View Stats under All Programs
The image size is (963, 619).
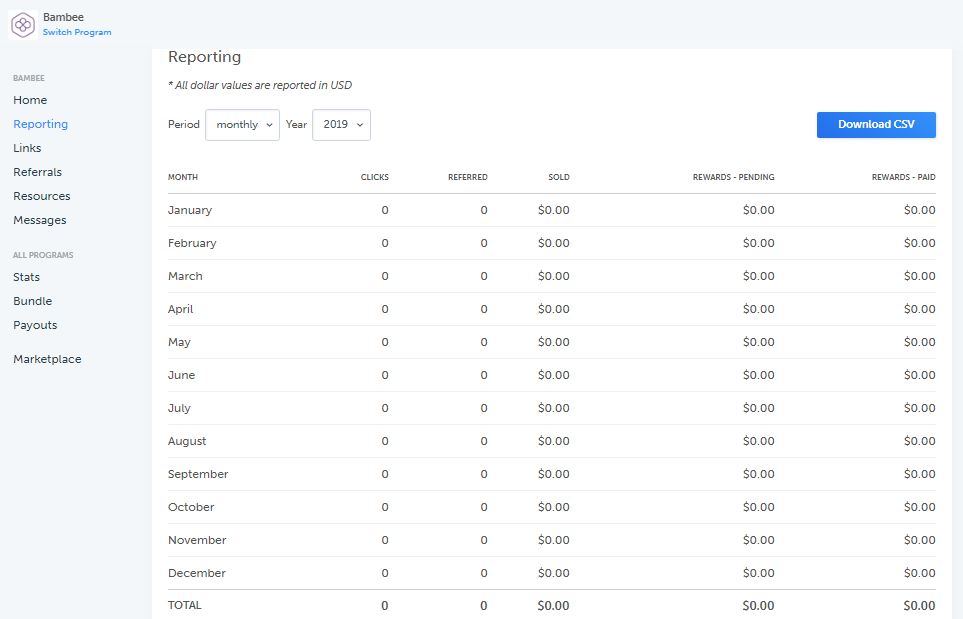[26, 277]
